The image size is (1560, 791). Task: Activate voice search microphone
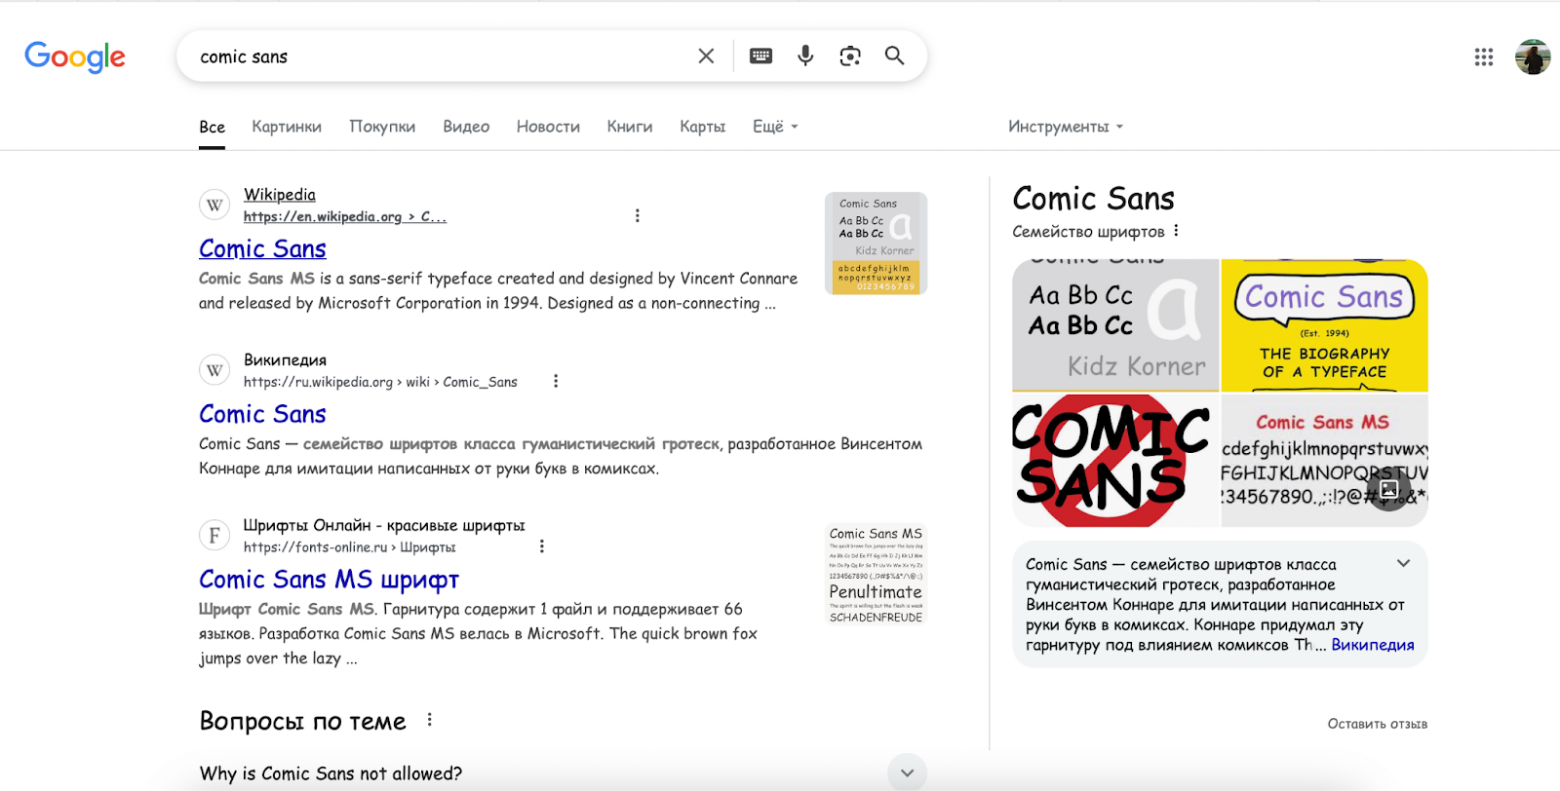tap(807, 56)
